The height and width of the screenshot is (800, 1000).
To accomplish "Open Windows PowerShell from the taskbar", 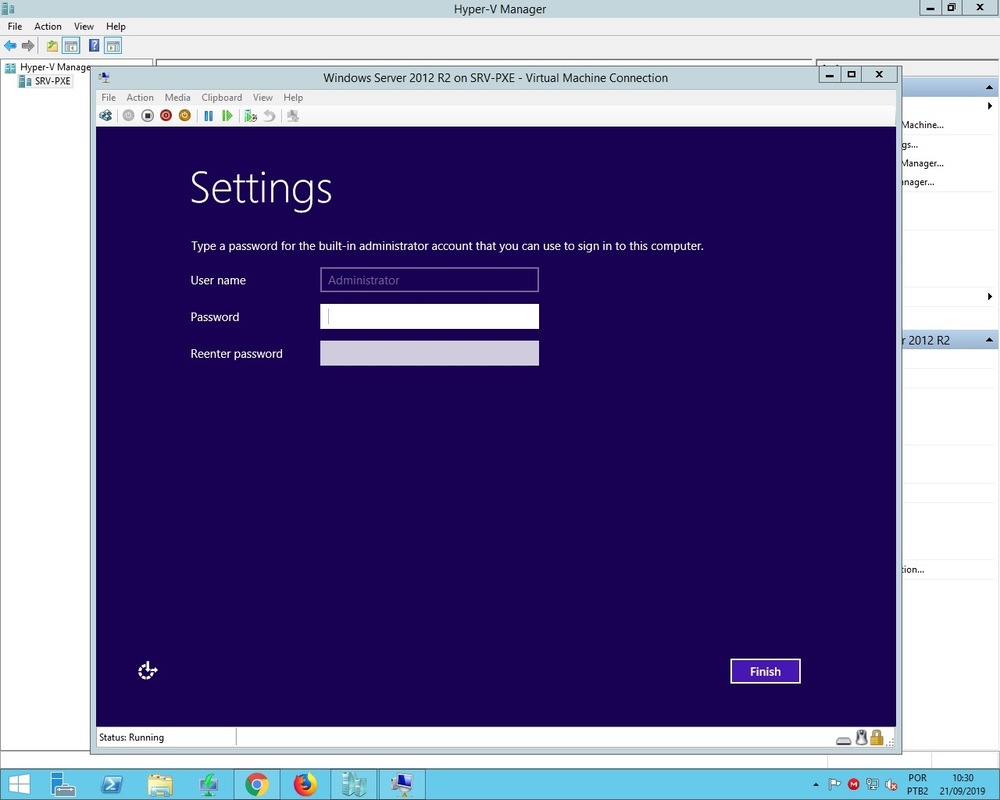I will (112, 784).
